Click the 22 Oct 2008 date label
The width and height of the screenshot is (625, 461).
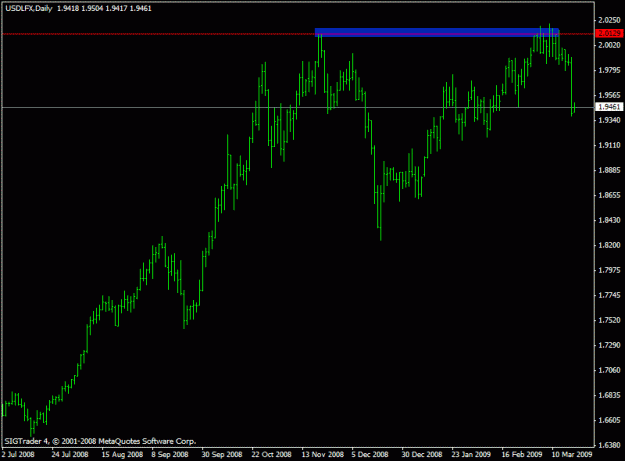[272, 454]
